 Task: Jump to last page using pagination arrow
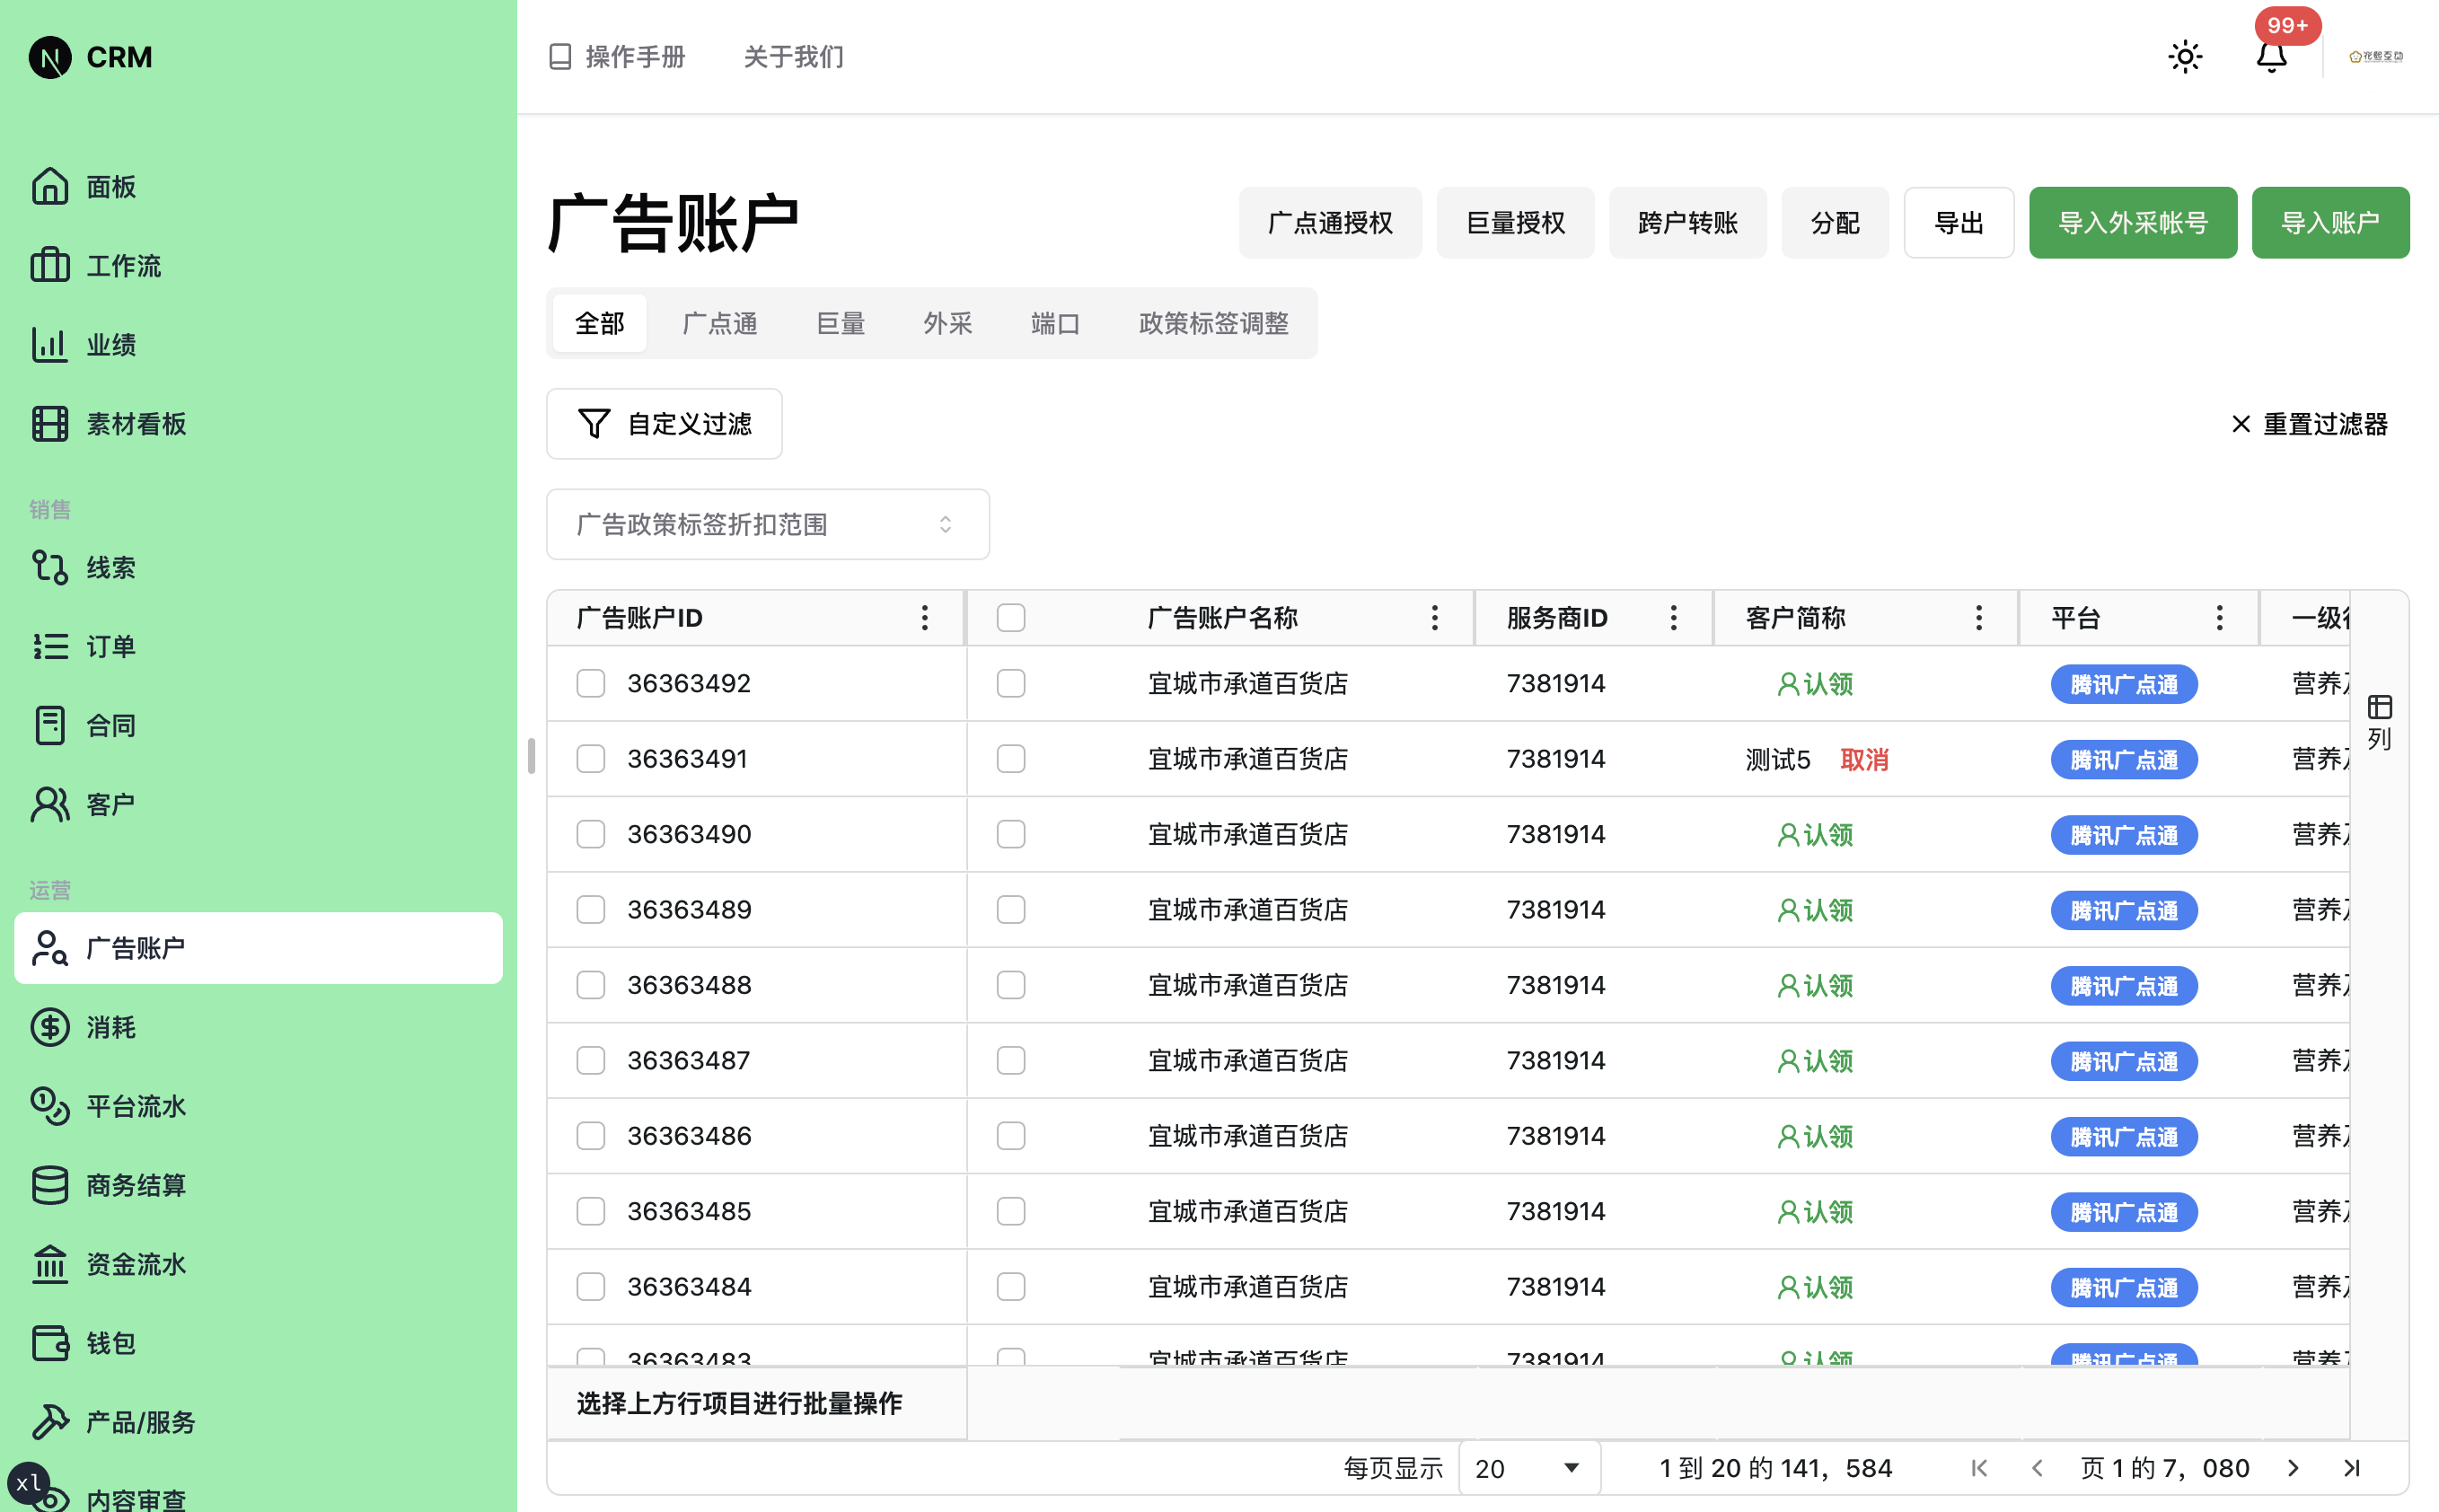tap(2351, 1467)
